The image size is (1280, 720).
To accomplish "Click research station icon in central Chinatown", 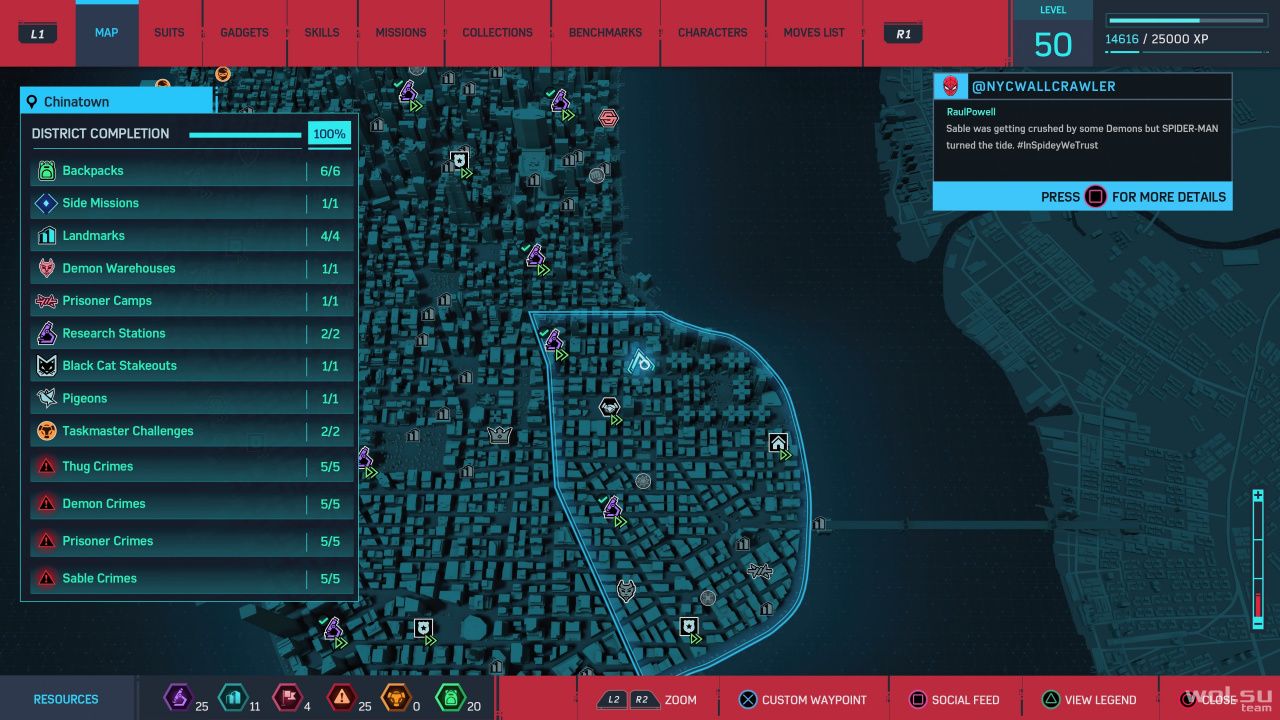I will [612, 507].
